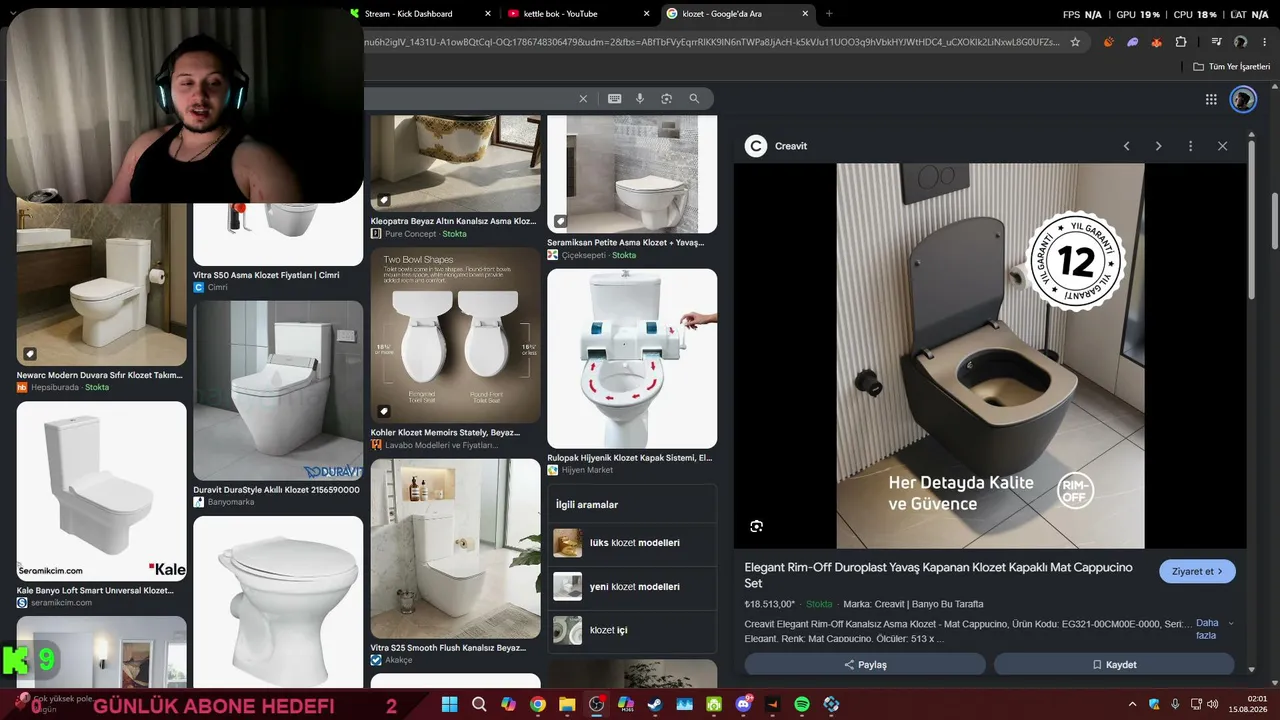The height and width of the screenshot is (720, 1280).
Task: Open Steam from the taskbar
Action: click(655, 704)
